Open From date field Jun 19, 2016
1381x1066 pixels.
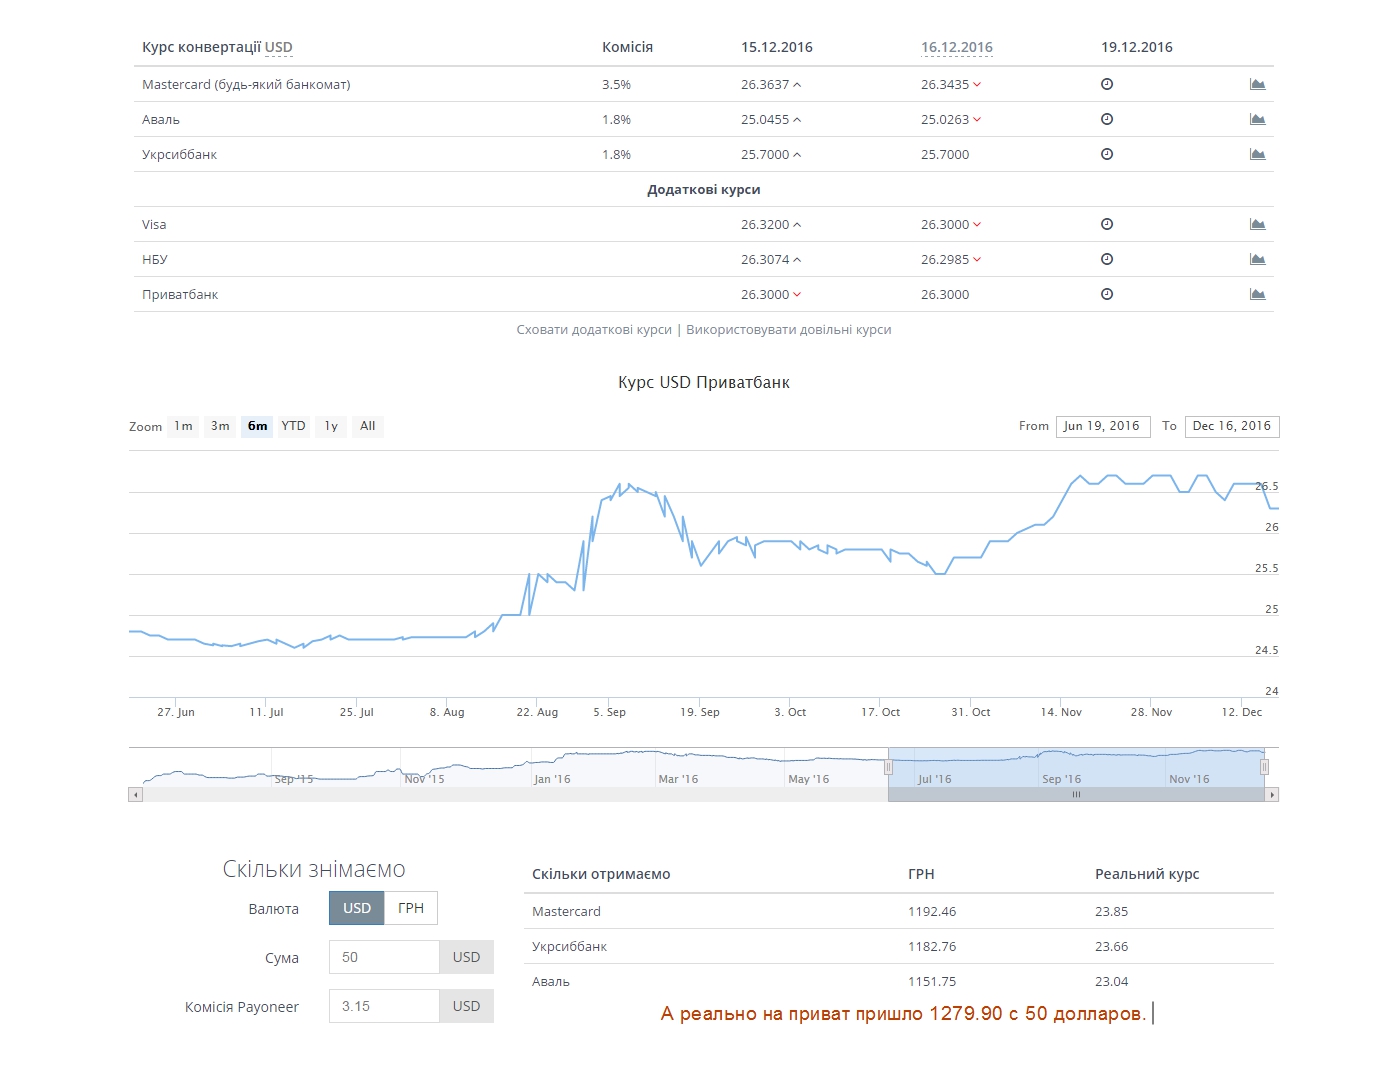1102,426
